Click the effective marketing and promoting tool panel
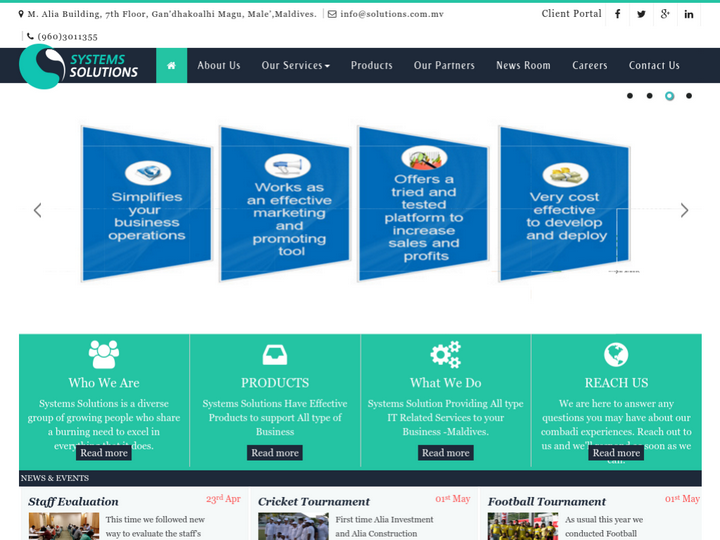Image resolution: width=720 pixels, height=540 pixels. [285, 204]
